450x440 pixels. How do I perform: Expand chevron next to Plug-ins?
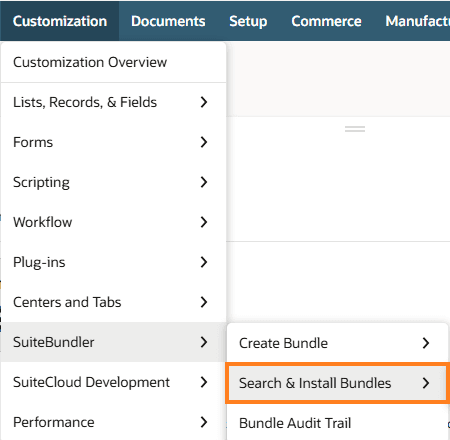pos(204,262)
